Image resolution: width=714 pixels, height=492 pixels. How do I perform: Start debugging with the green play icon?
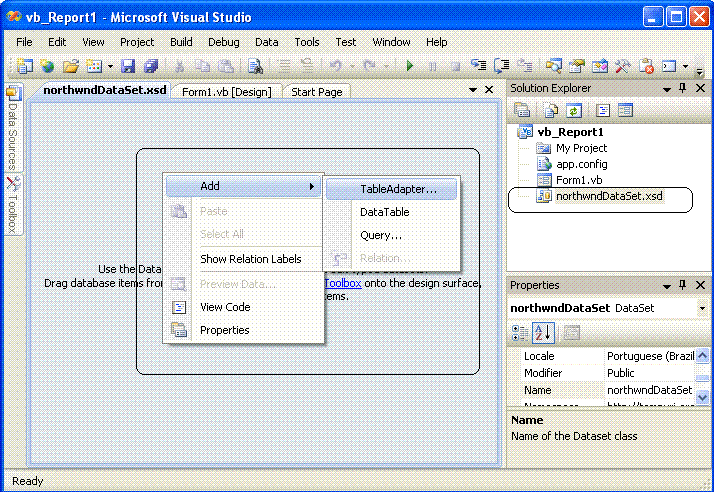click(x=410, y=67)
